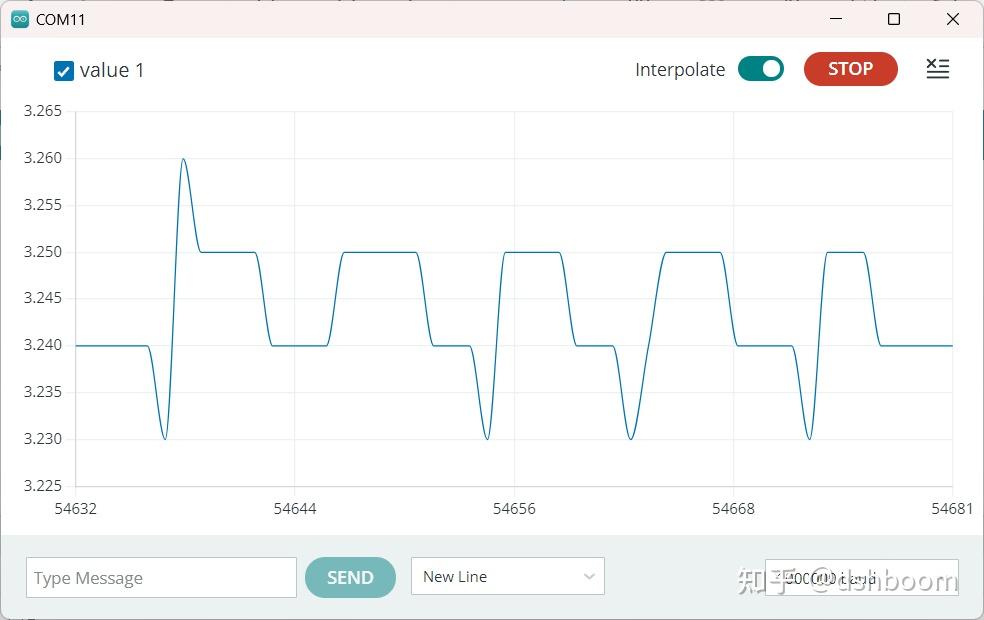Open the New Line line-ending dropdown
Screen dimensions: 984x620
(507, 576)
